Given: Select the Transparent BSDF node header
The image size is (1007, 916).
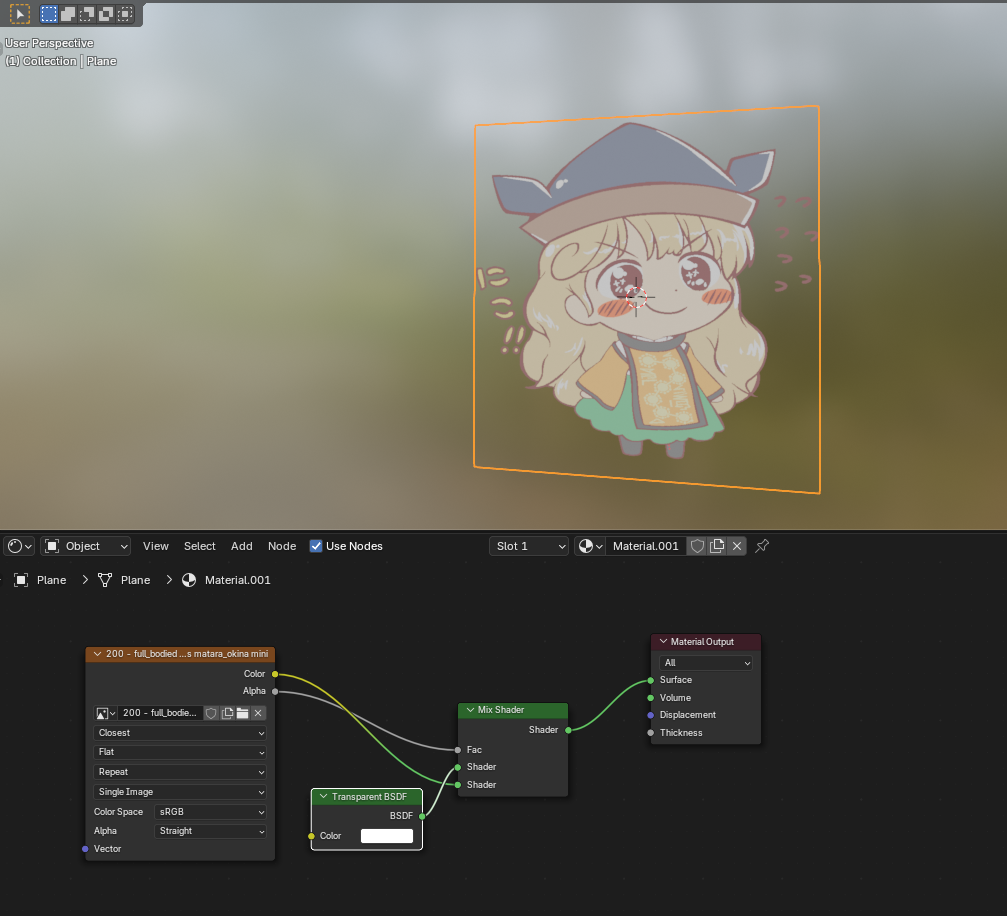Looking at the screenshot, I should coord(367,797).
